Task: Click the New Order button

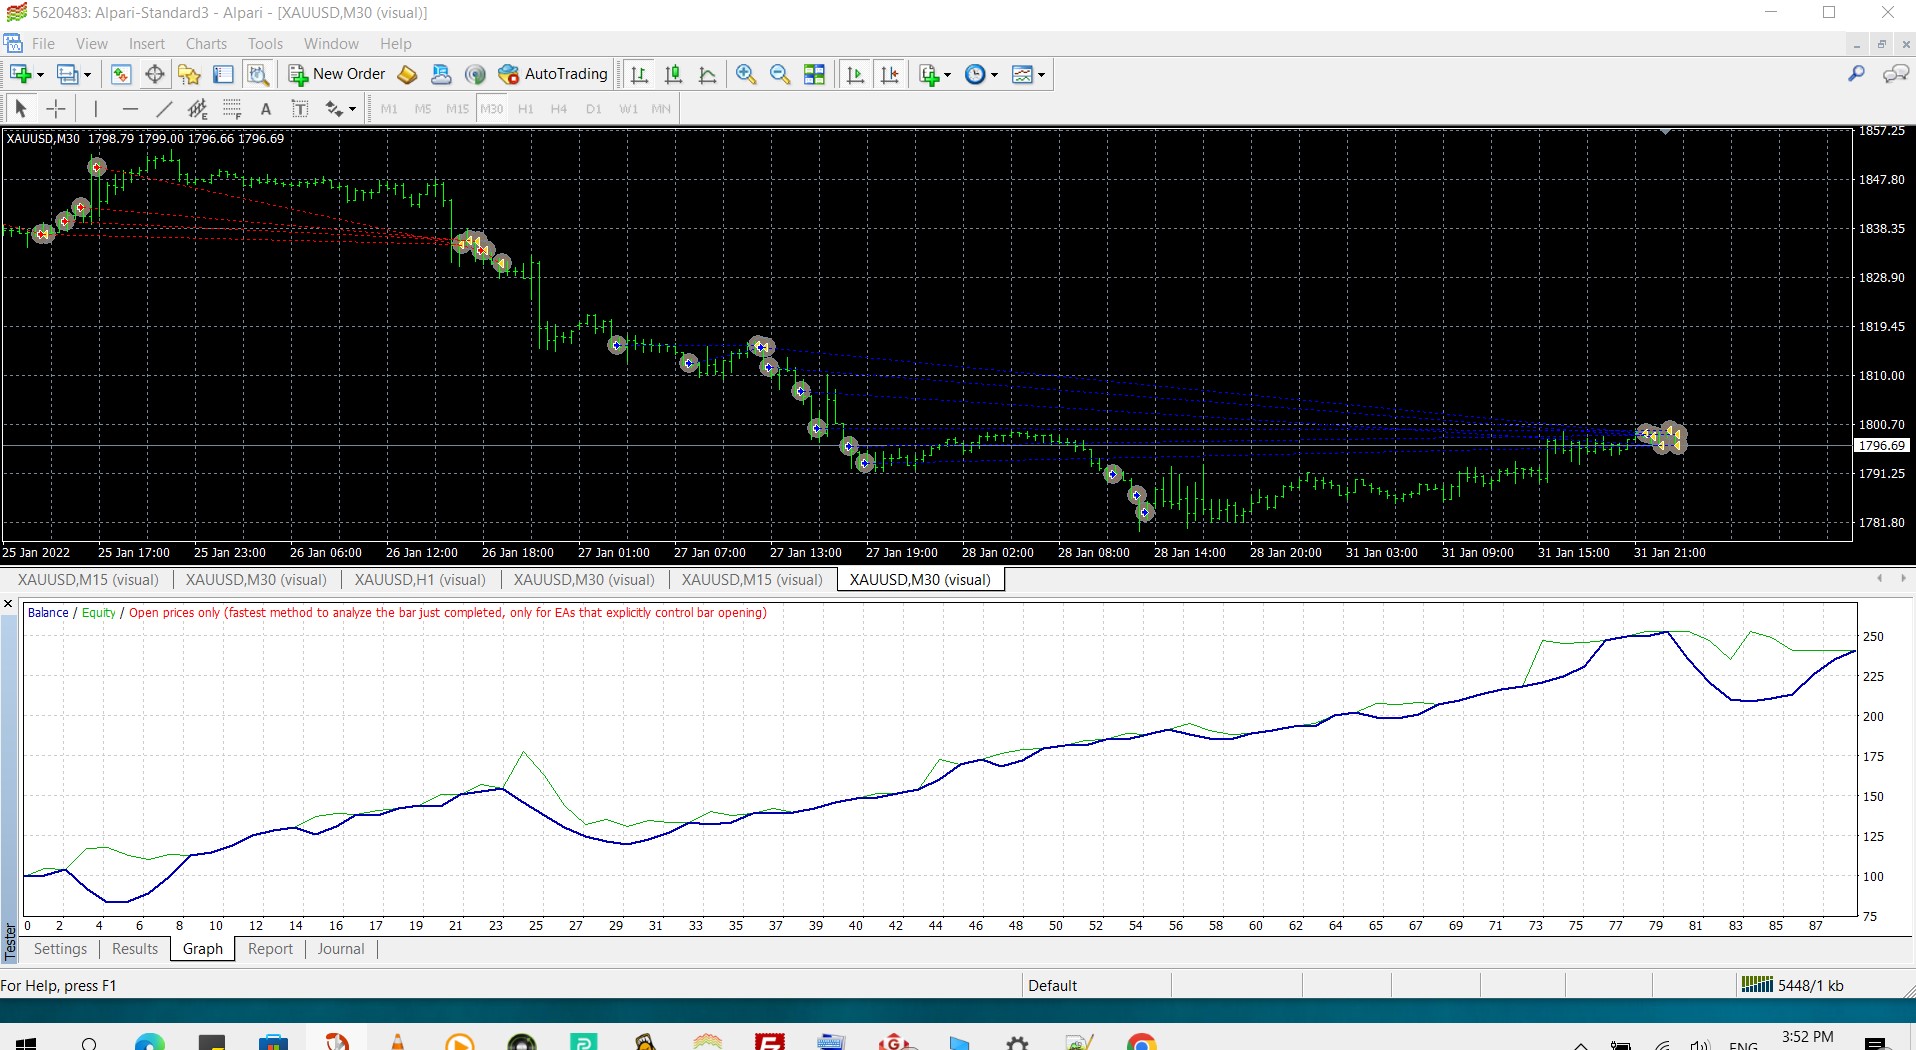Action: 337,74
